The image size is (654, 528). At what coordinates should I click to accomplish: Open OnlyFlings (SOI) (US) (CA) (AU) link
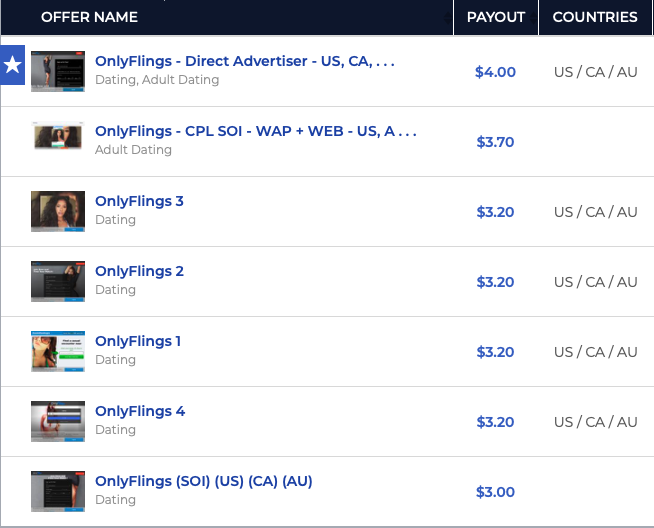(204, 481)
